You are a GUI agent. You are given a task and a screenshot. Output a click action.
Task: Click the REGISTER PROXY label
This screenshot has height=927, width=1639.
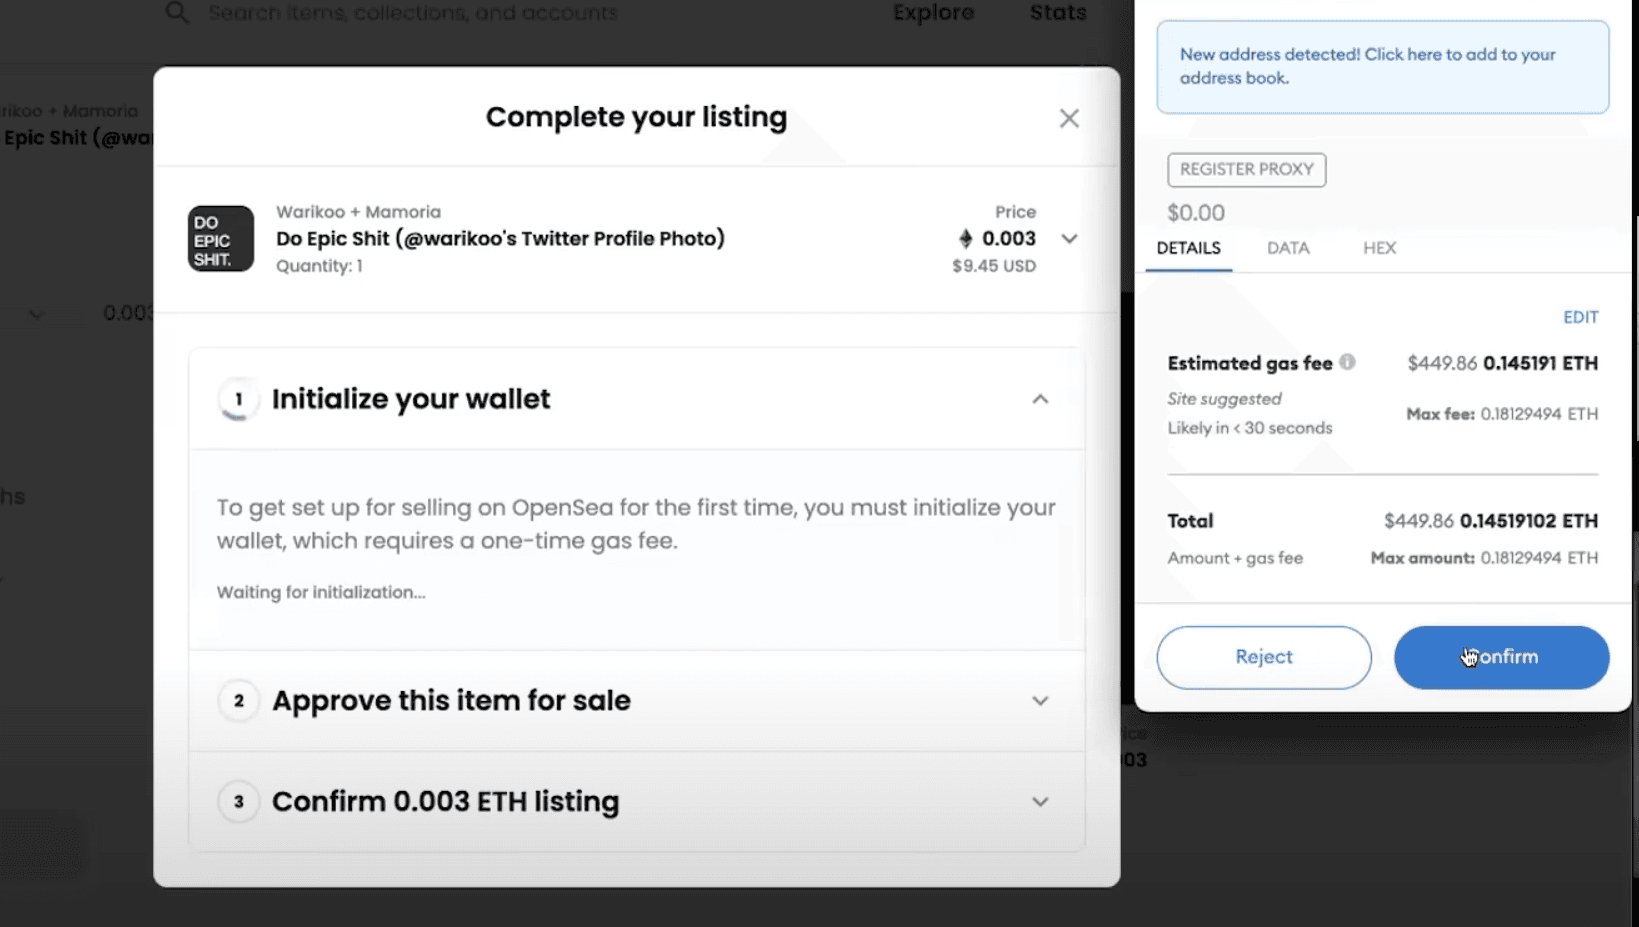[x=1247, y=170]
